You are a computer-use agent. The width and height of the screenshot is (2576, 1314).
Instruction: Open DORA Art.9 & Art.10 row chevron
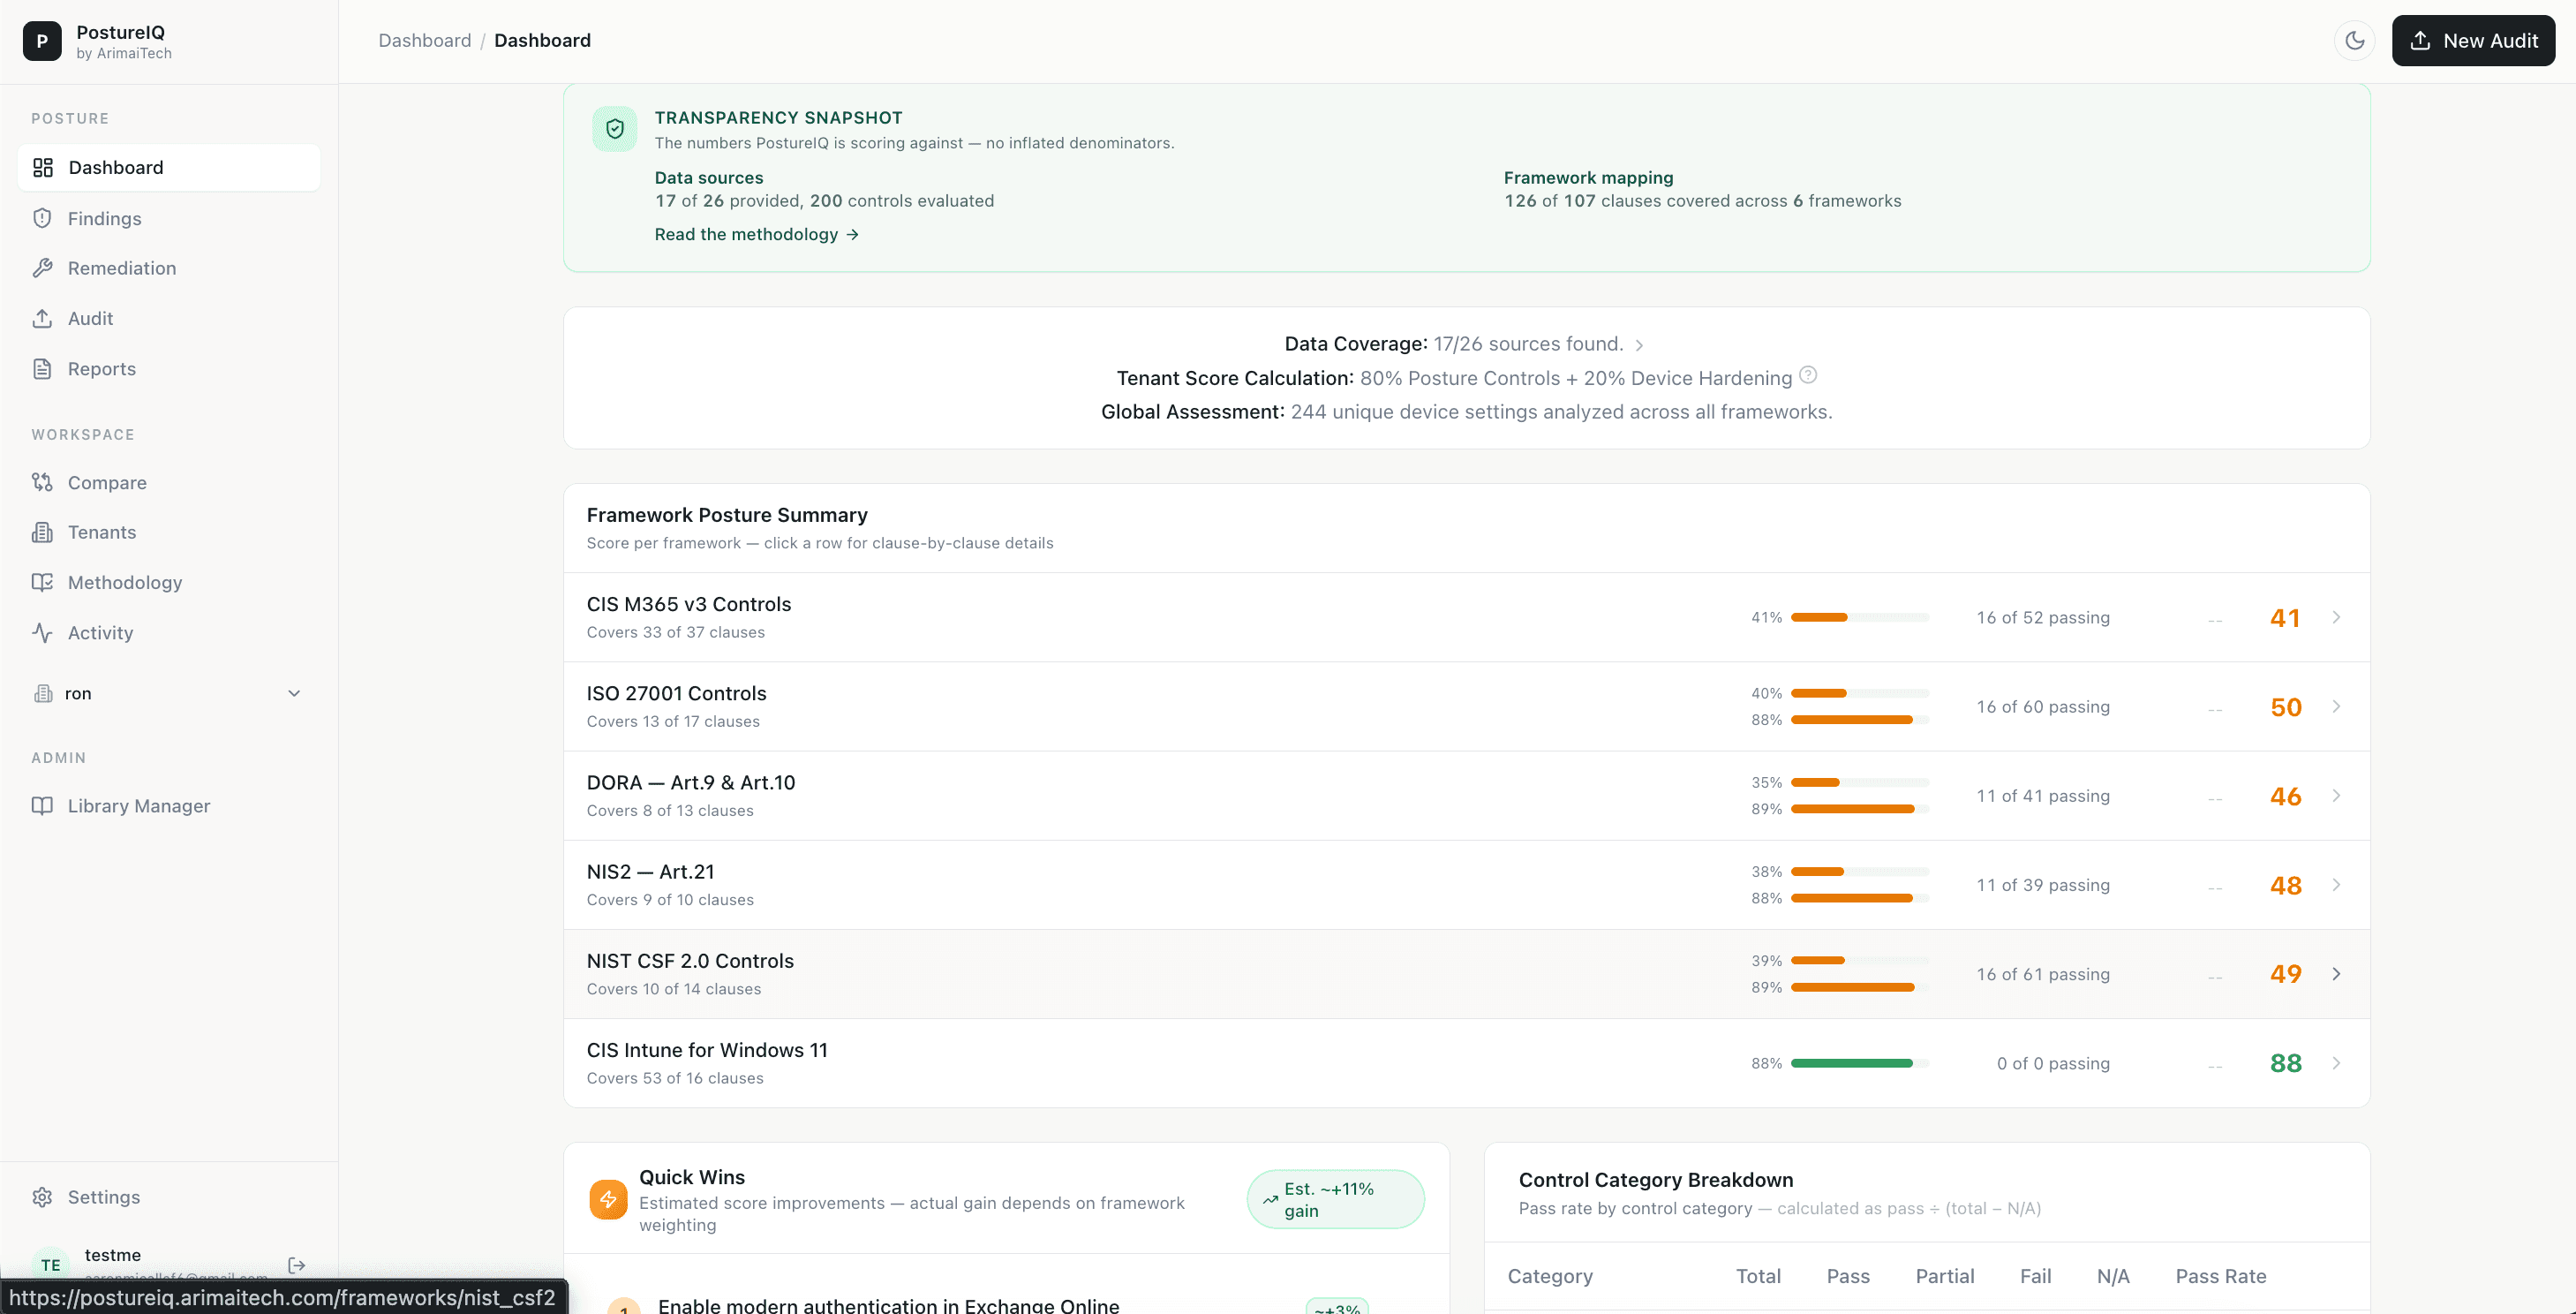2336,795
